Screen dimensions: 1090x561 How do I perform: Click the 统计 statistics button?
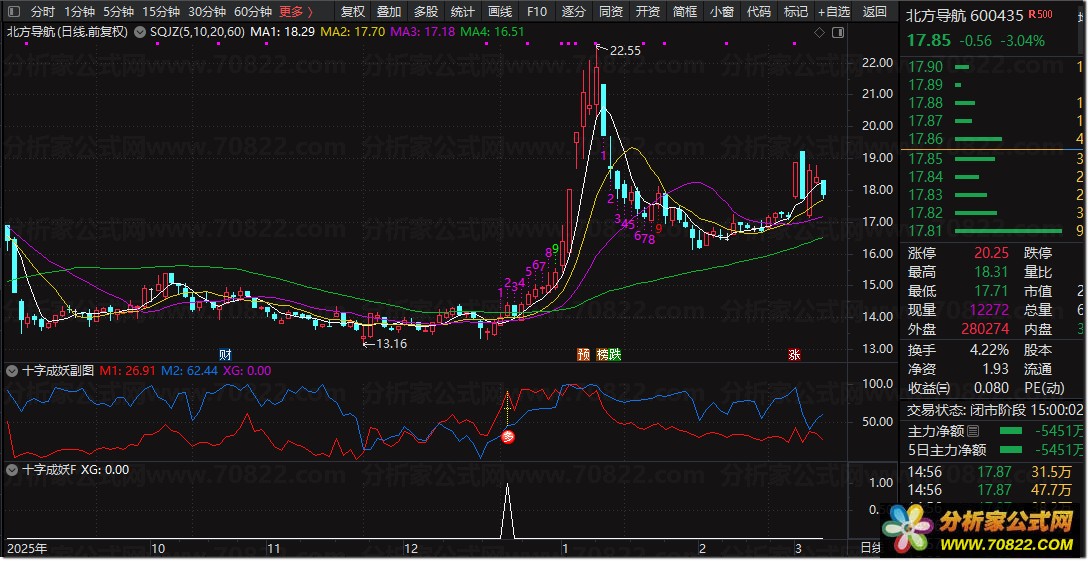tap(462, 11)
